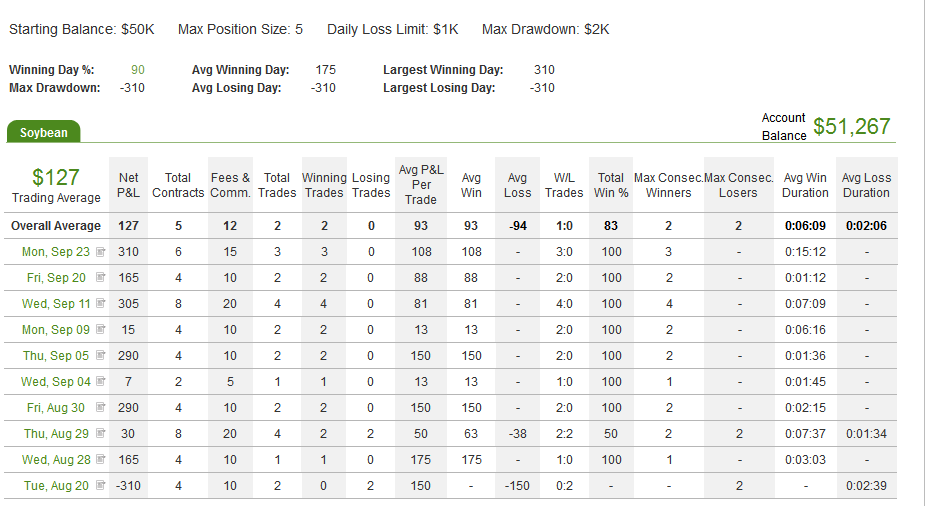The height and width of the screenshot is (506, 926).
Task: Open the note icon beside Wed, Aug 28
Action: (100, 459)
